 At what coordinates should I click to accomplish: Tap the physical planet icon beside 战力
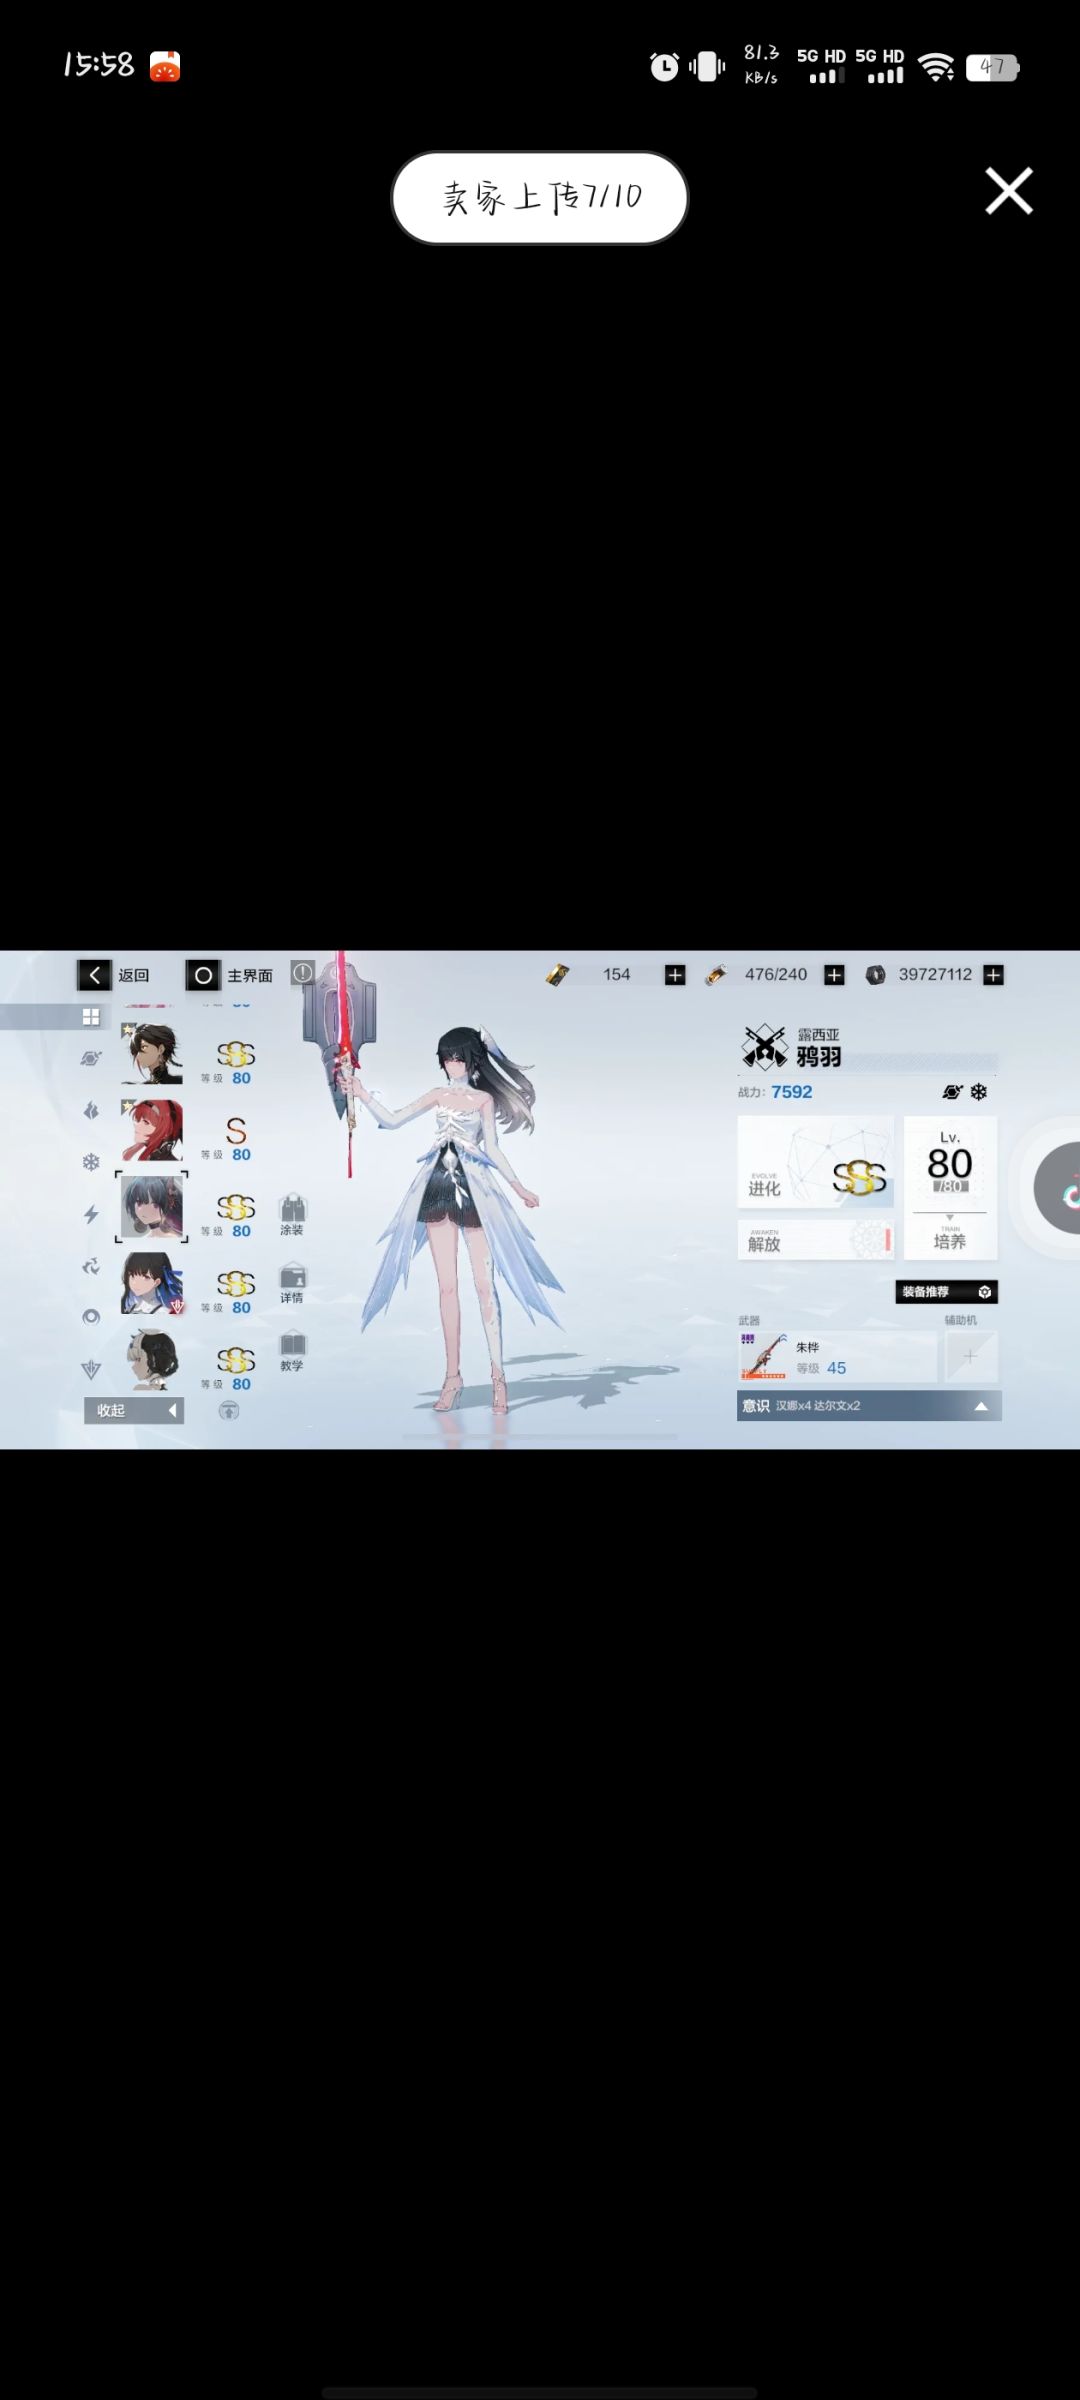(952, 1092)
